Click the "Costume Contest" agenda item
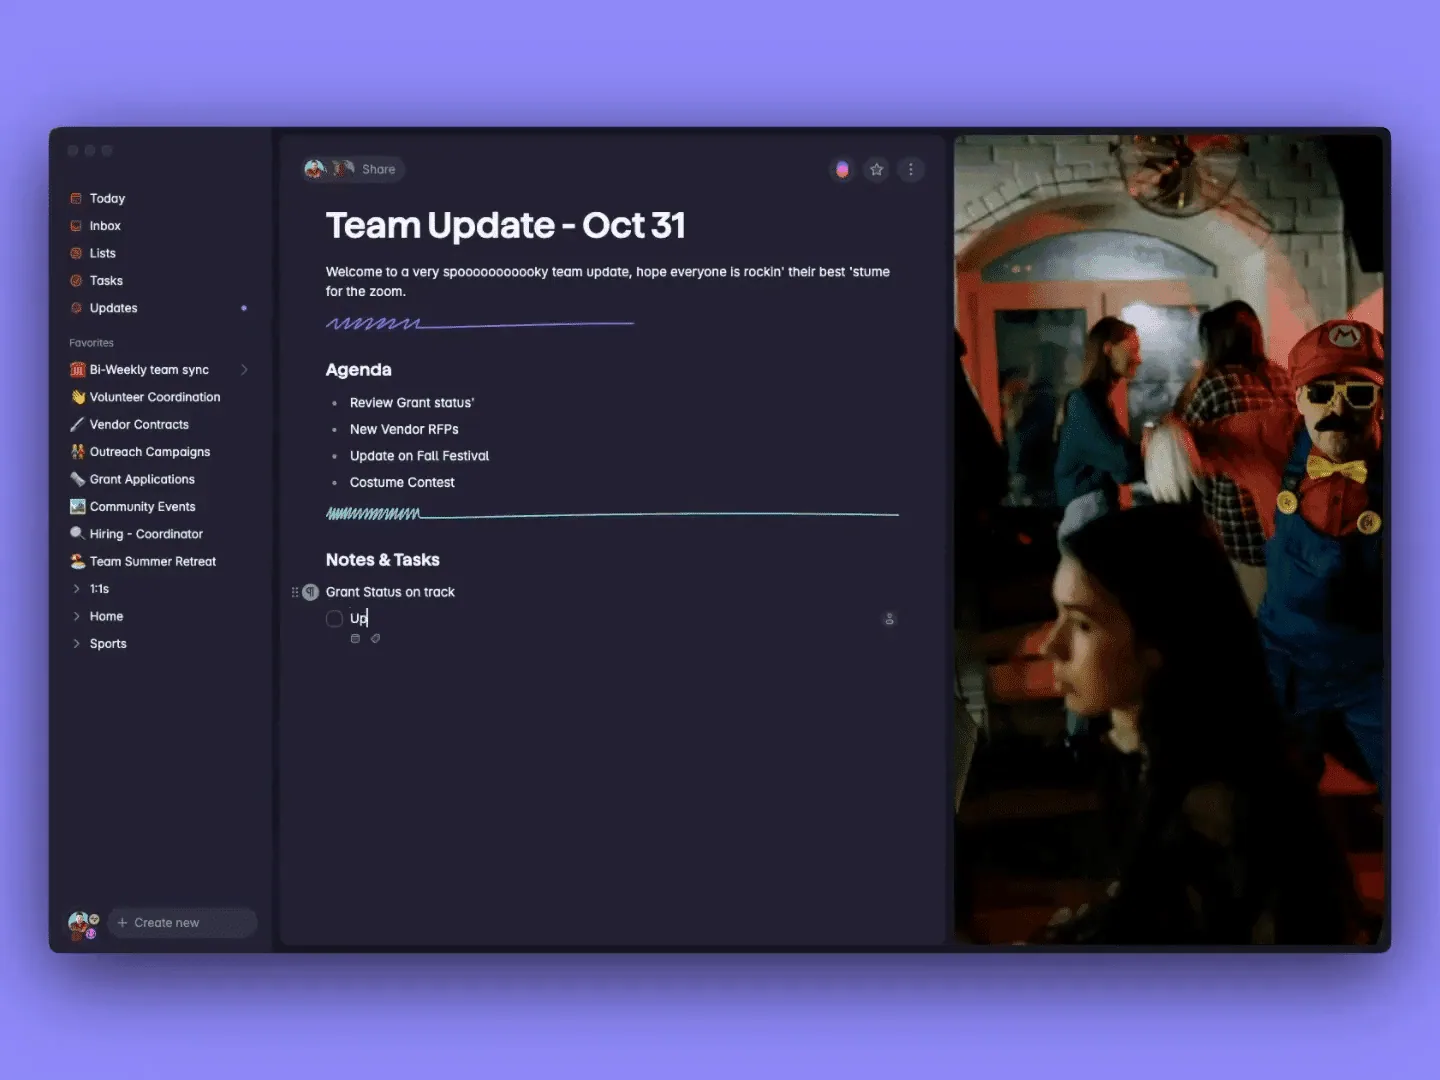 pos(402,483)
